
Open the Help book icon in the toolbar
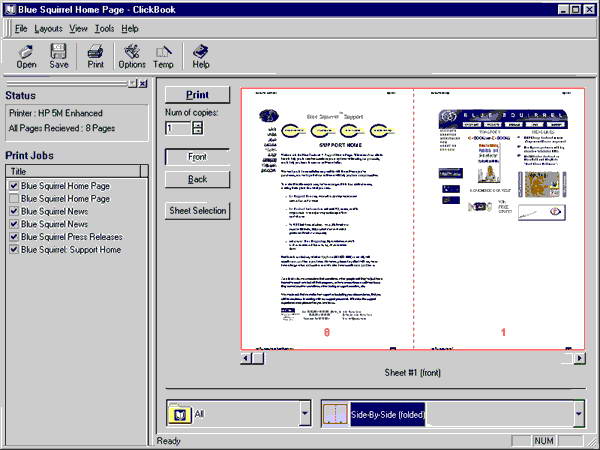point(201,56)
